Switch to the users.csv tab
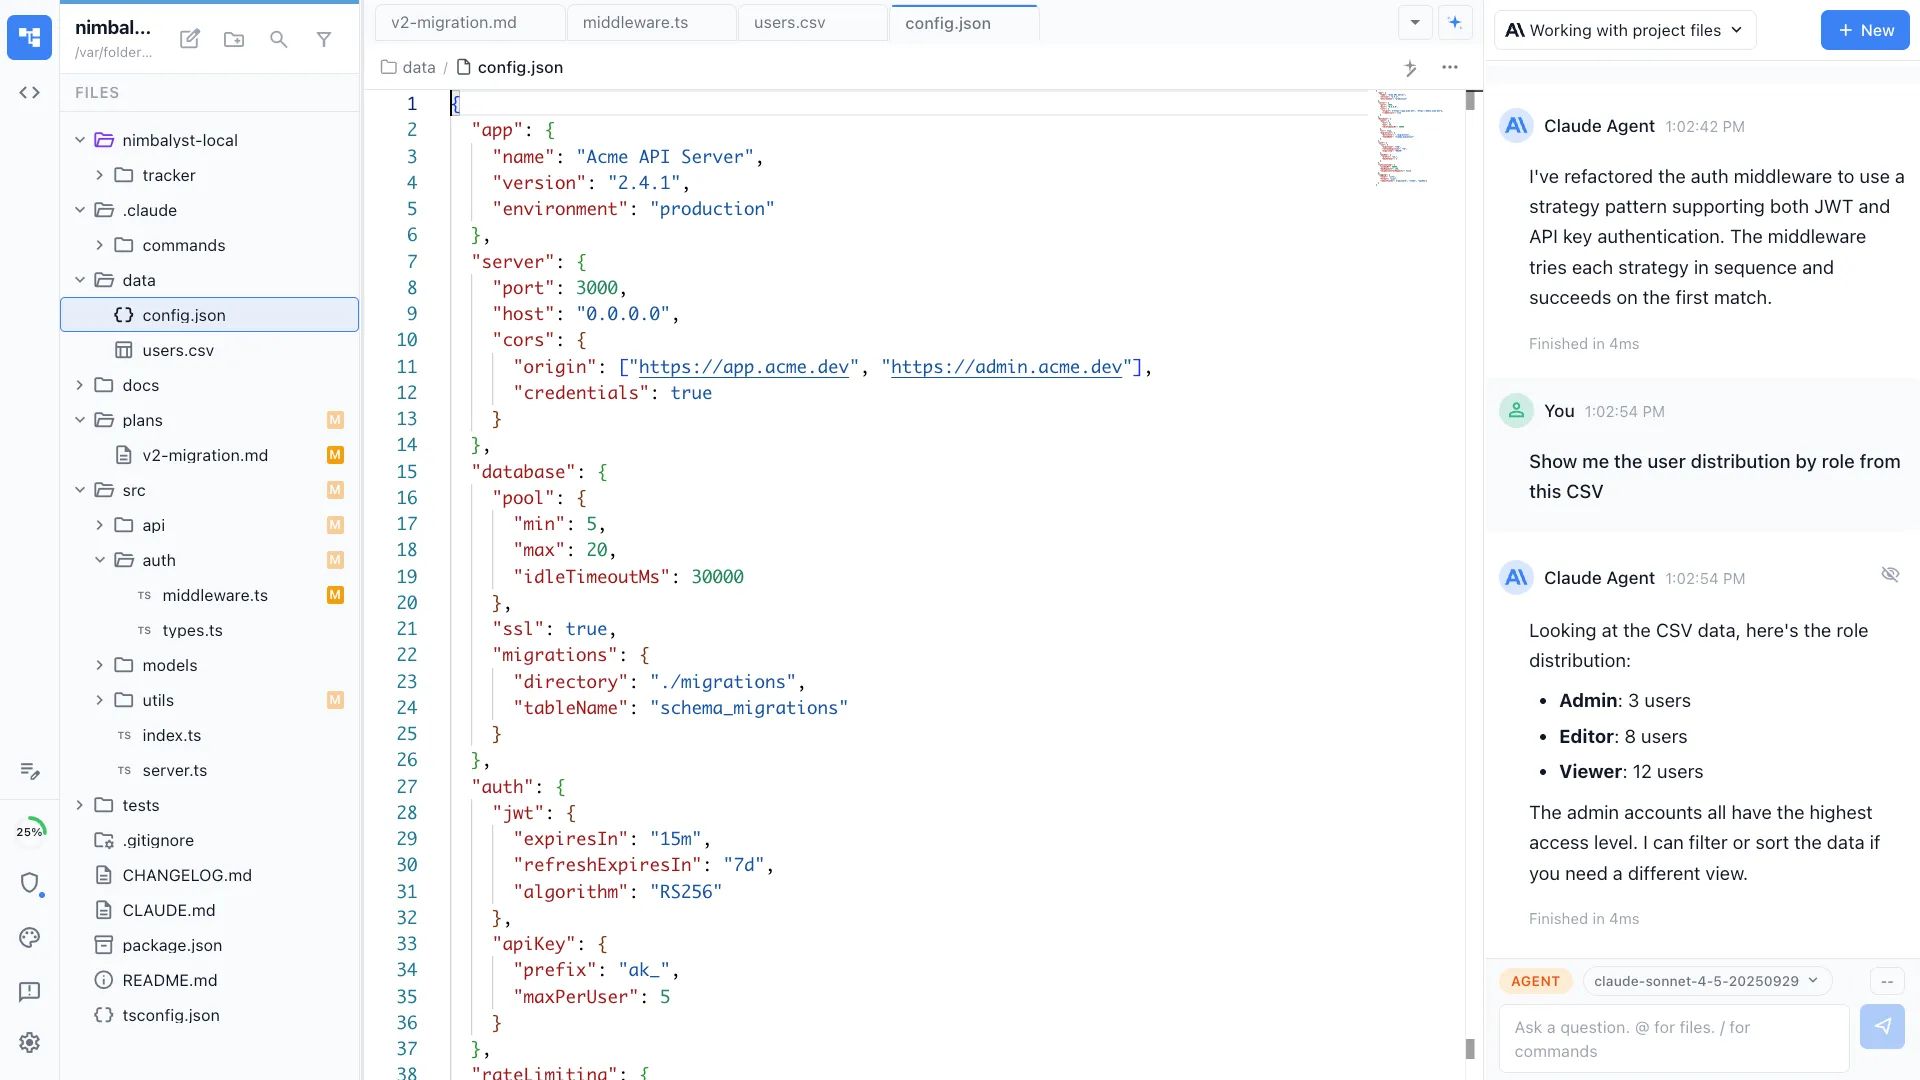 coord(789,22)
